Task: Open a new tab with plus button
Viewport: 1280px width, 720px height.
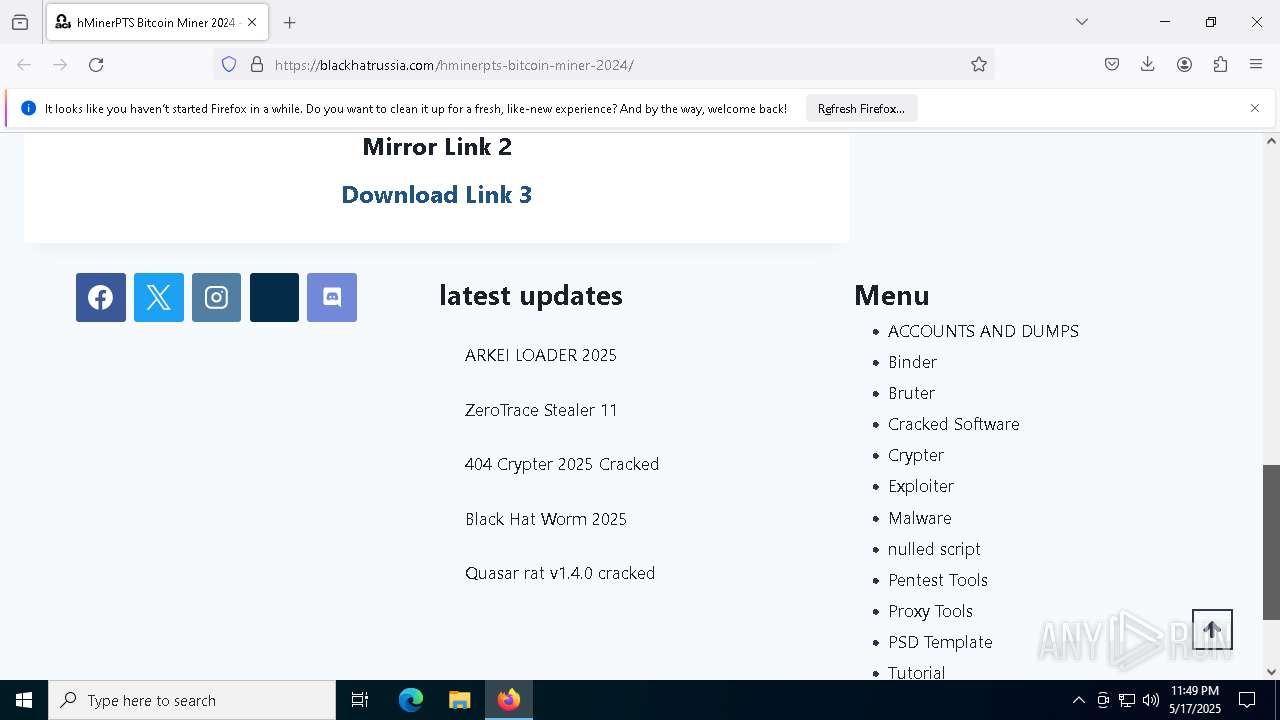Action: pos(290,22)
